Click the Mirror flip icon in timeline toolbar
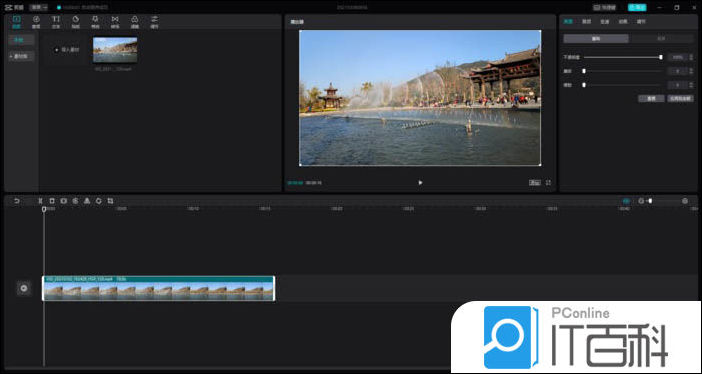Screen dimensions: 702x374 click(x=87, y=201)
